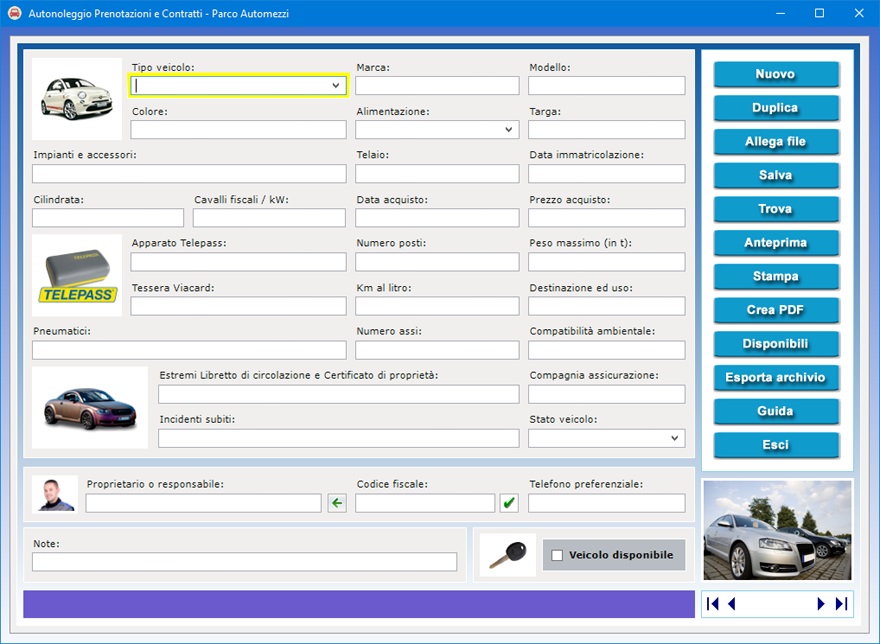
Task: Open the Anteprima print preview
Action: pos(776,243)
